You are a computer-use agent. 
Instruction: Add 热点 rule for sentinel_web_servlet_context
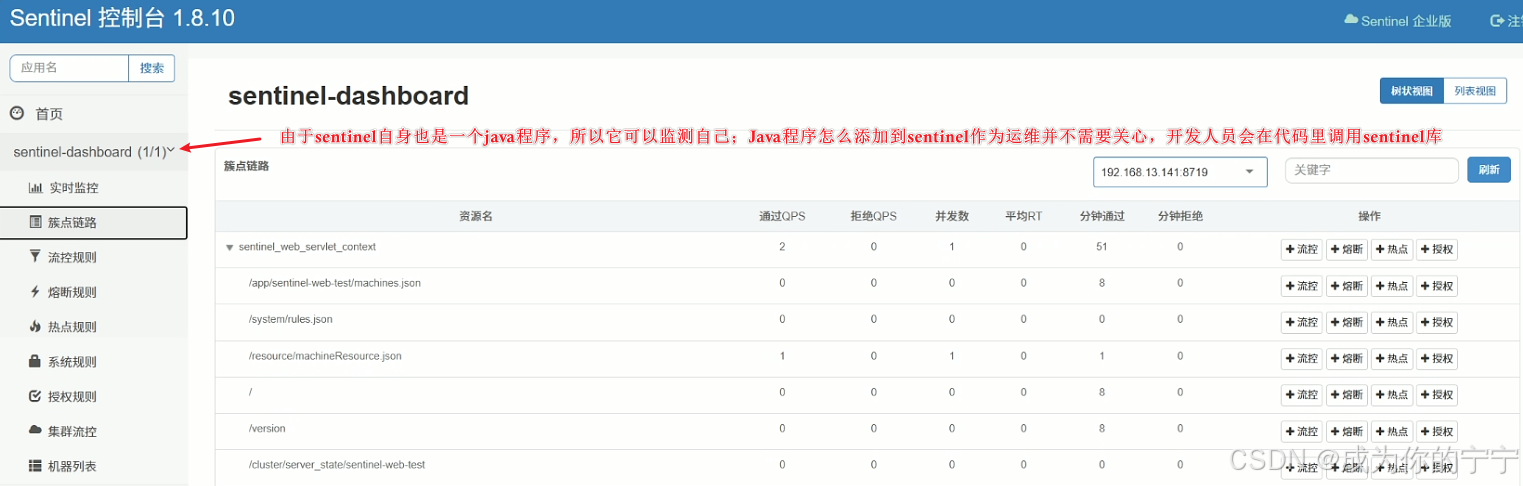pos(1391,250)
